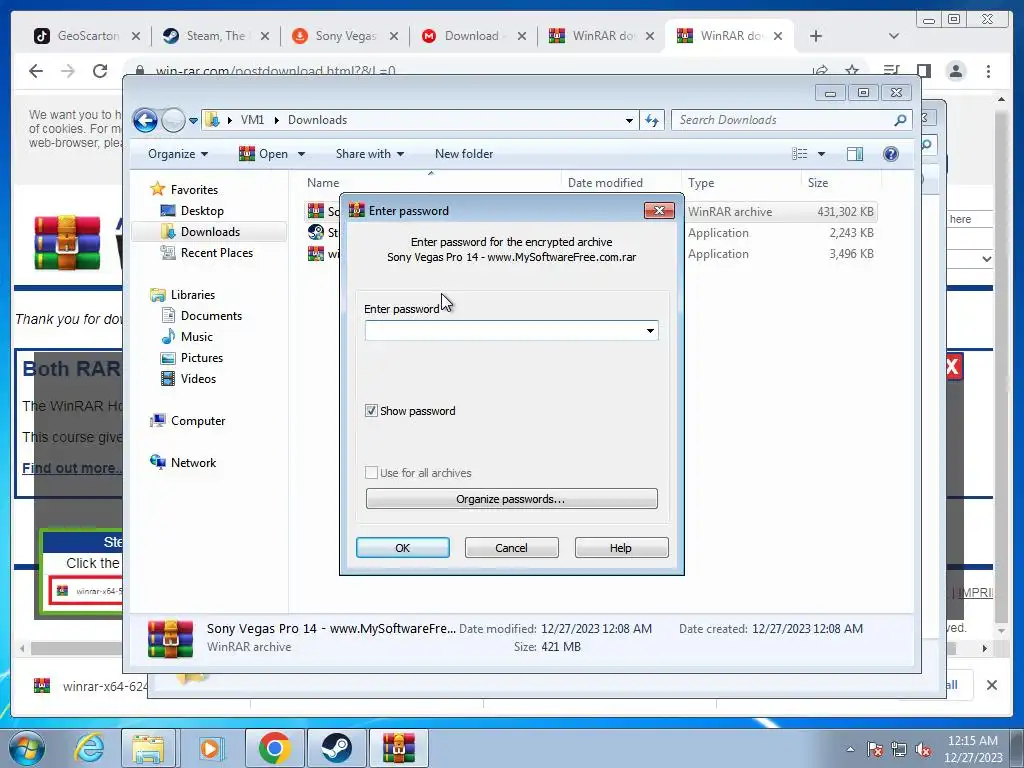Tick the Use for all archives checkbox
1024x768 pixels.
[x=371, y=472]
